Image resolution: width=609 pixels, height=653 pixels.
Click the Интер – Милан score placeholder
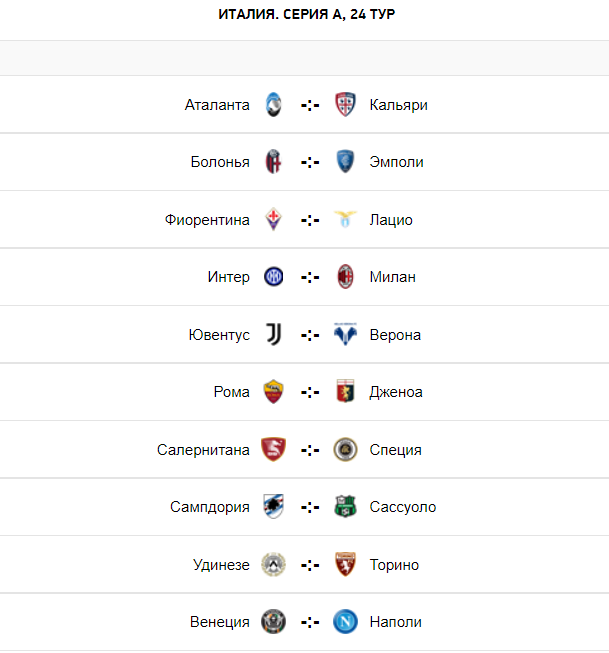[x=309, y=277]
